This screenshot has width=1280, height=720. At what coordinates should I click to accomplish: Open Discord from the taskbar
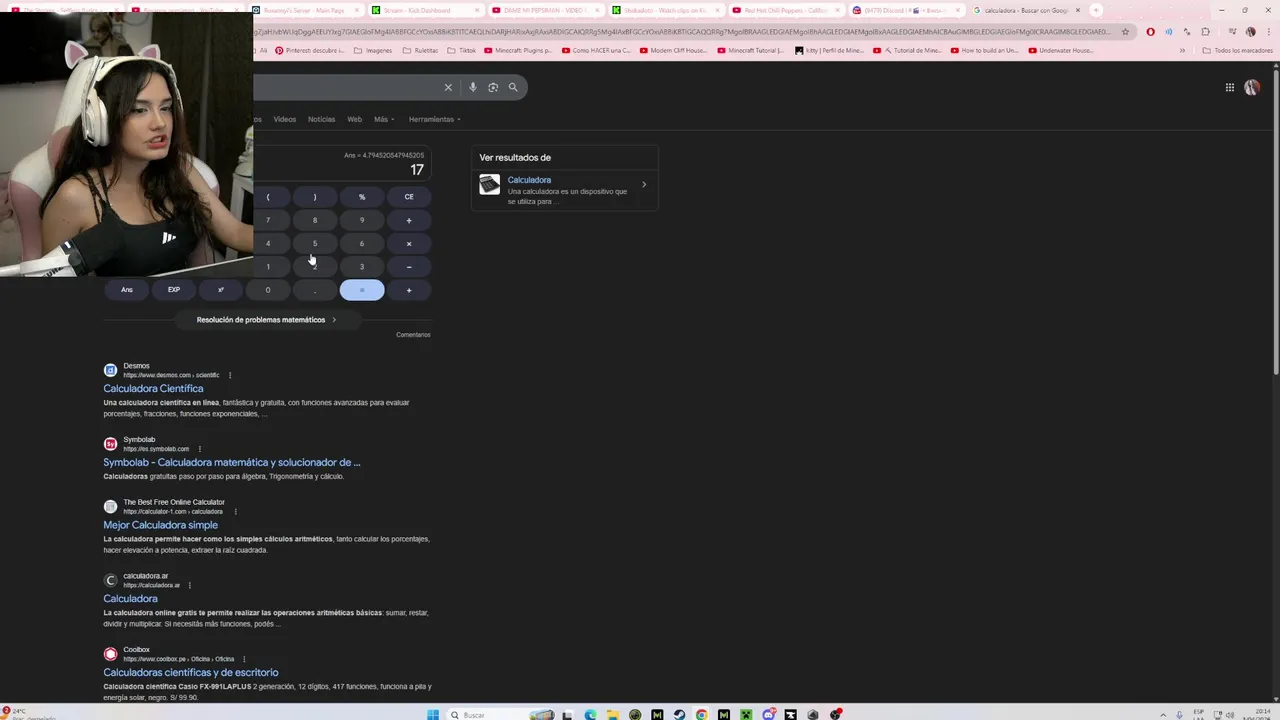[x=768, y=714]
